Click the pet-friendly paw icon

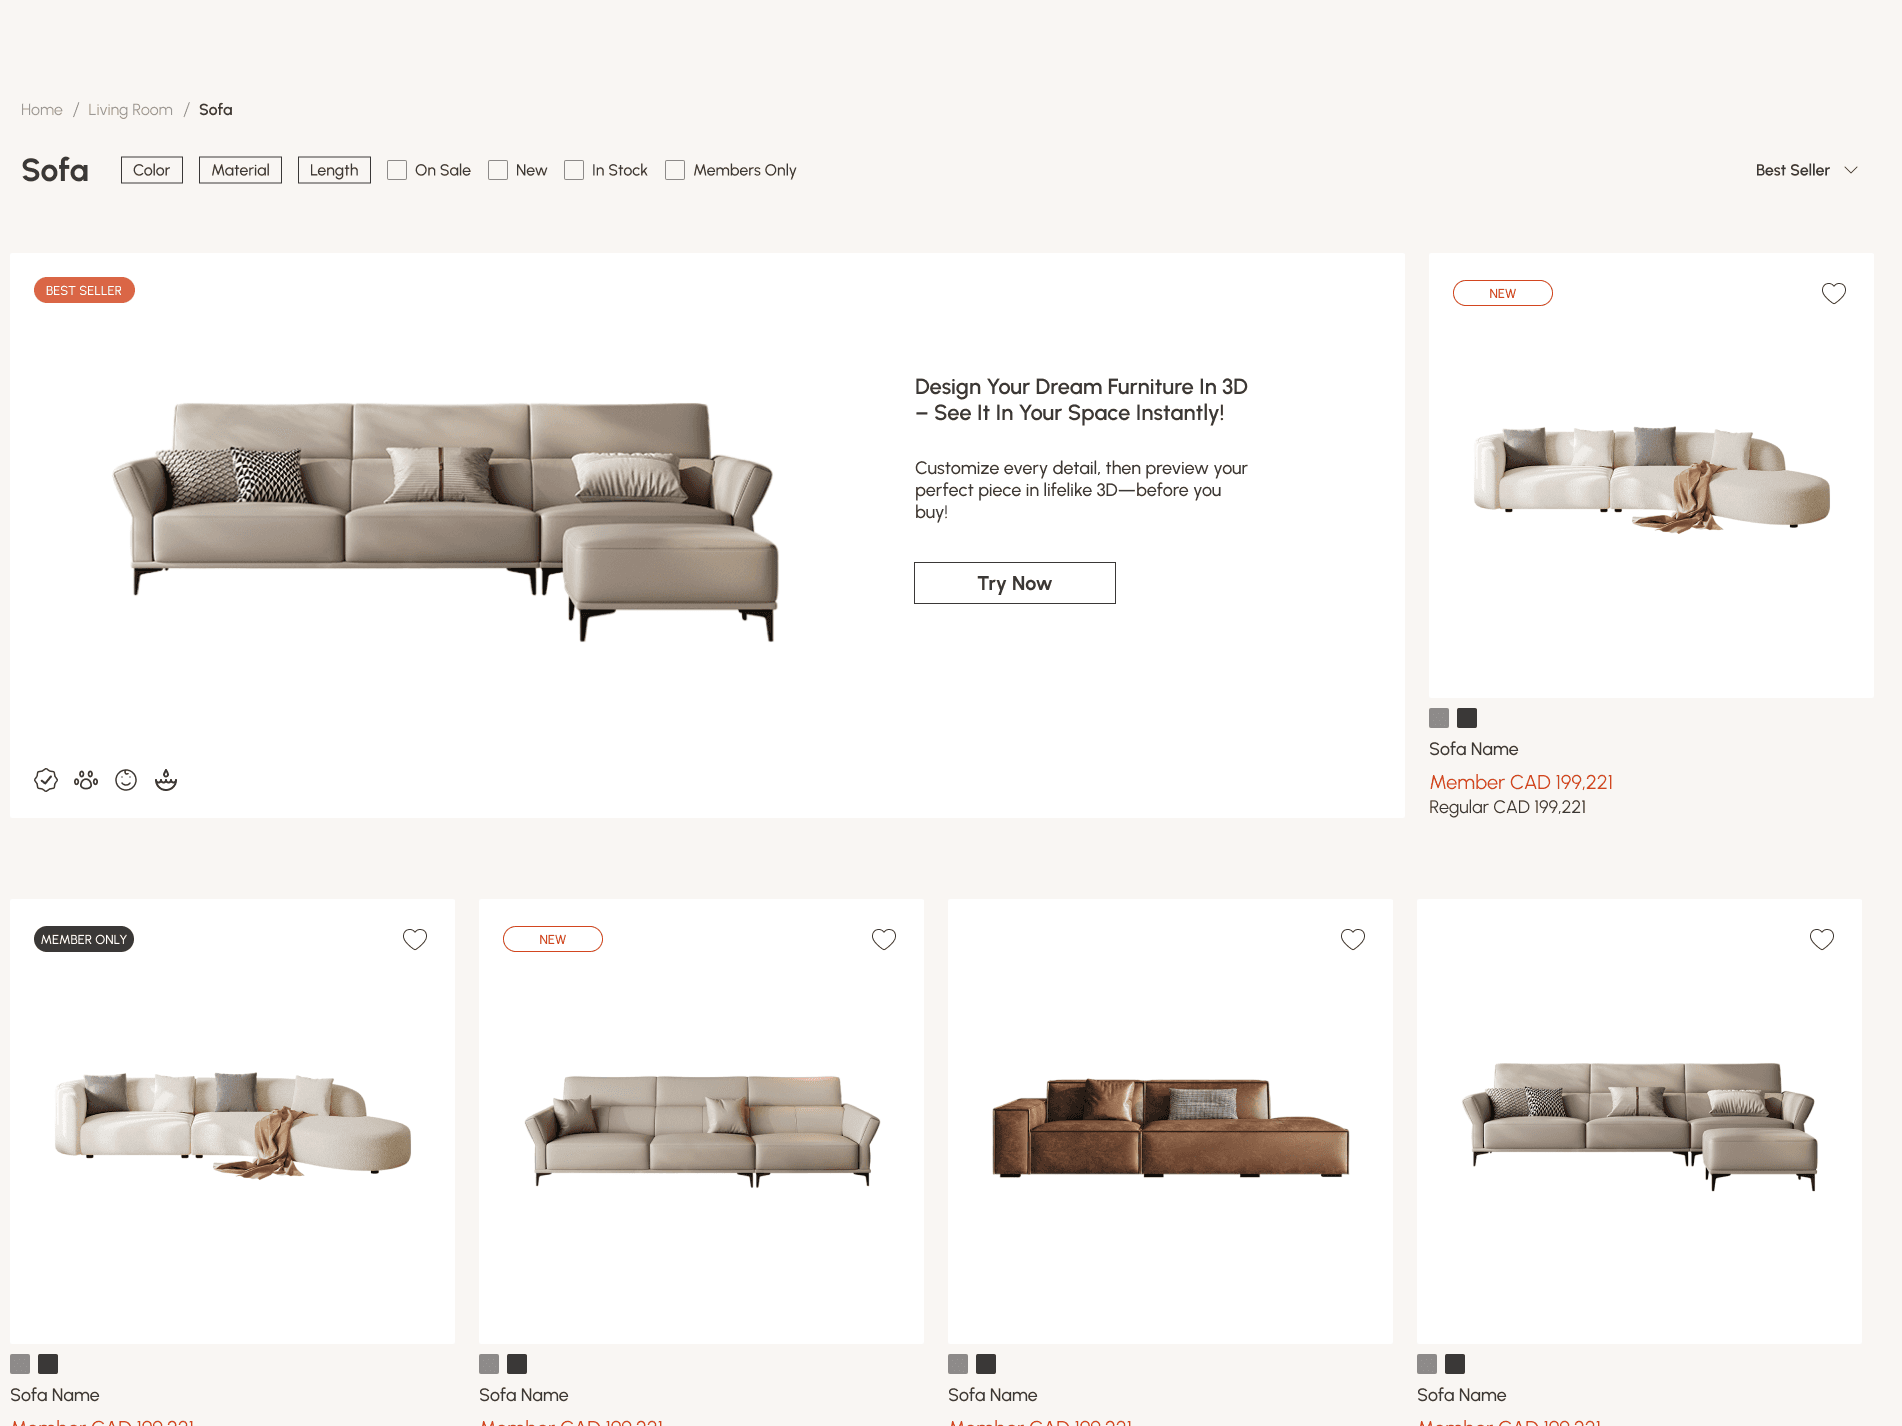tap(86, 780)
